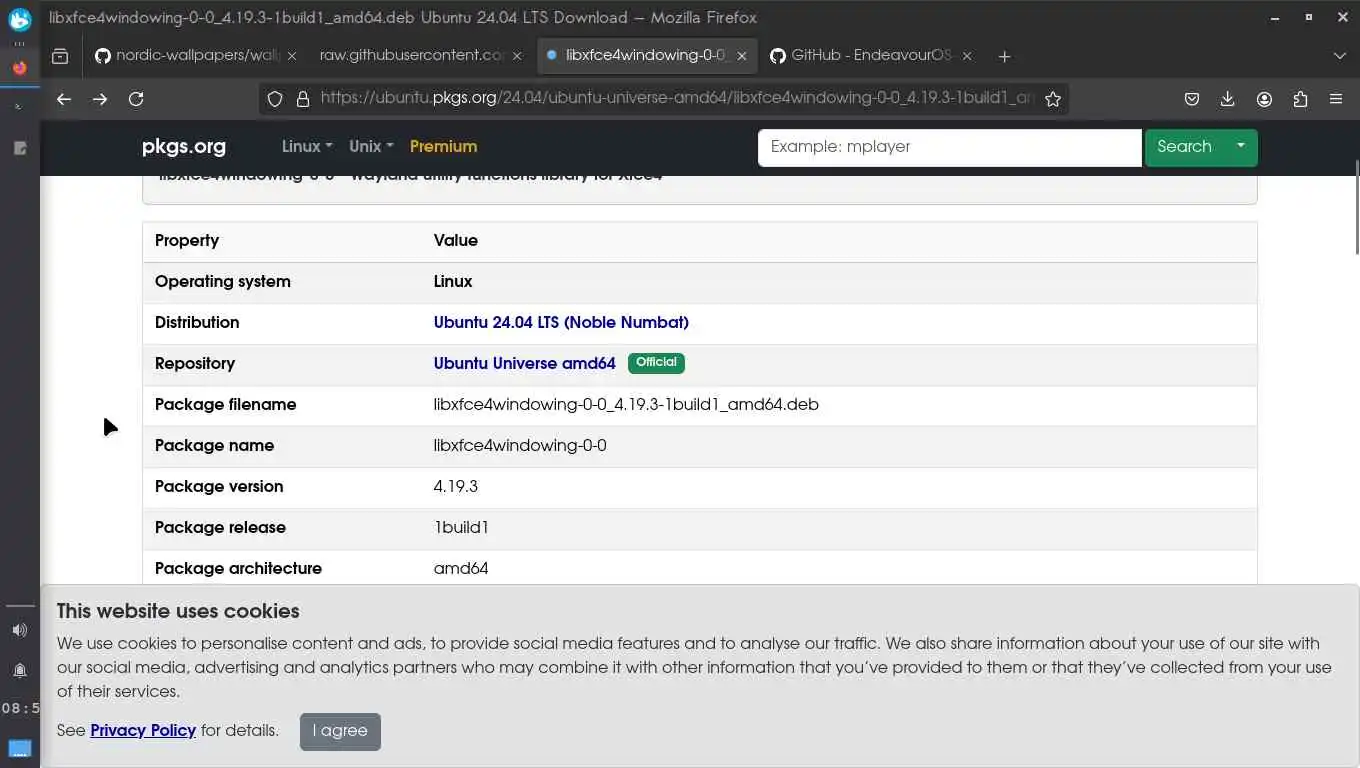Open a new tab with the plus button

(1004, 56)
